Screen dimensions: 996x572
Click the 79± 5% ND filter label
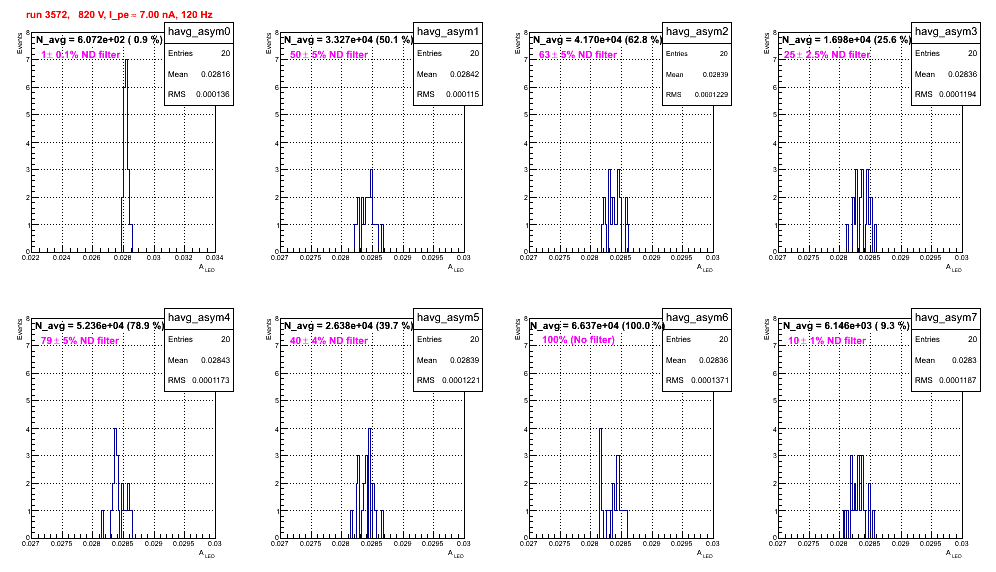click(80, 341)
